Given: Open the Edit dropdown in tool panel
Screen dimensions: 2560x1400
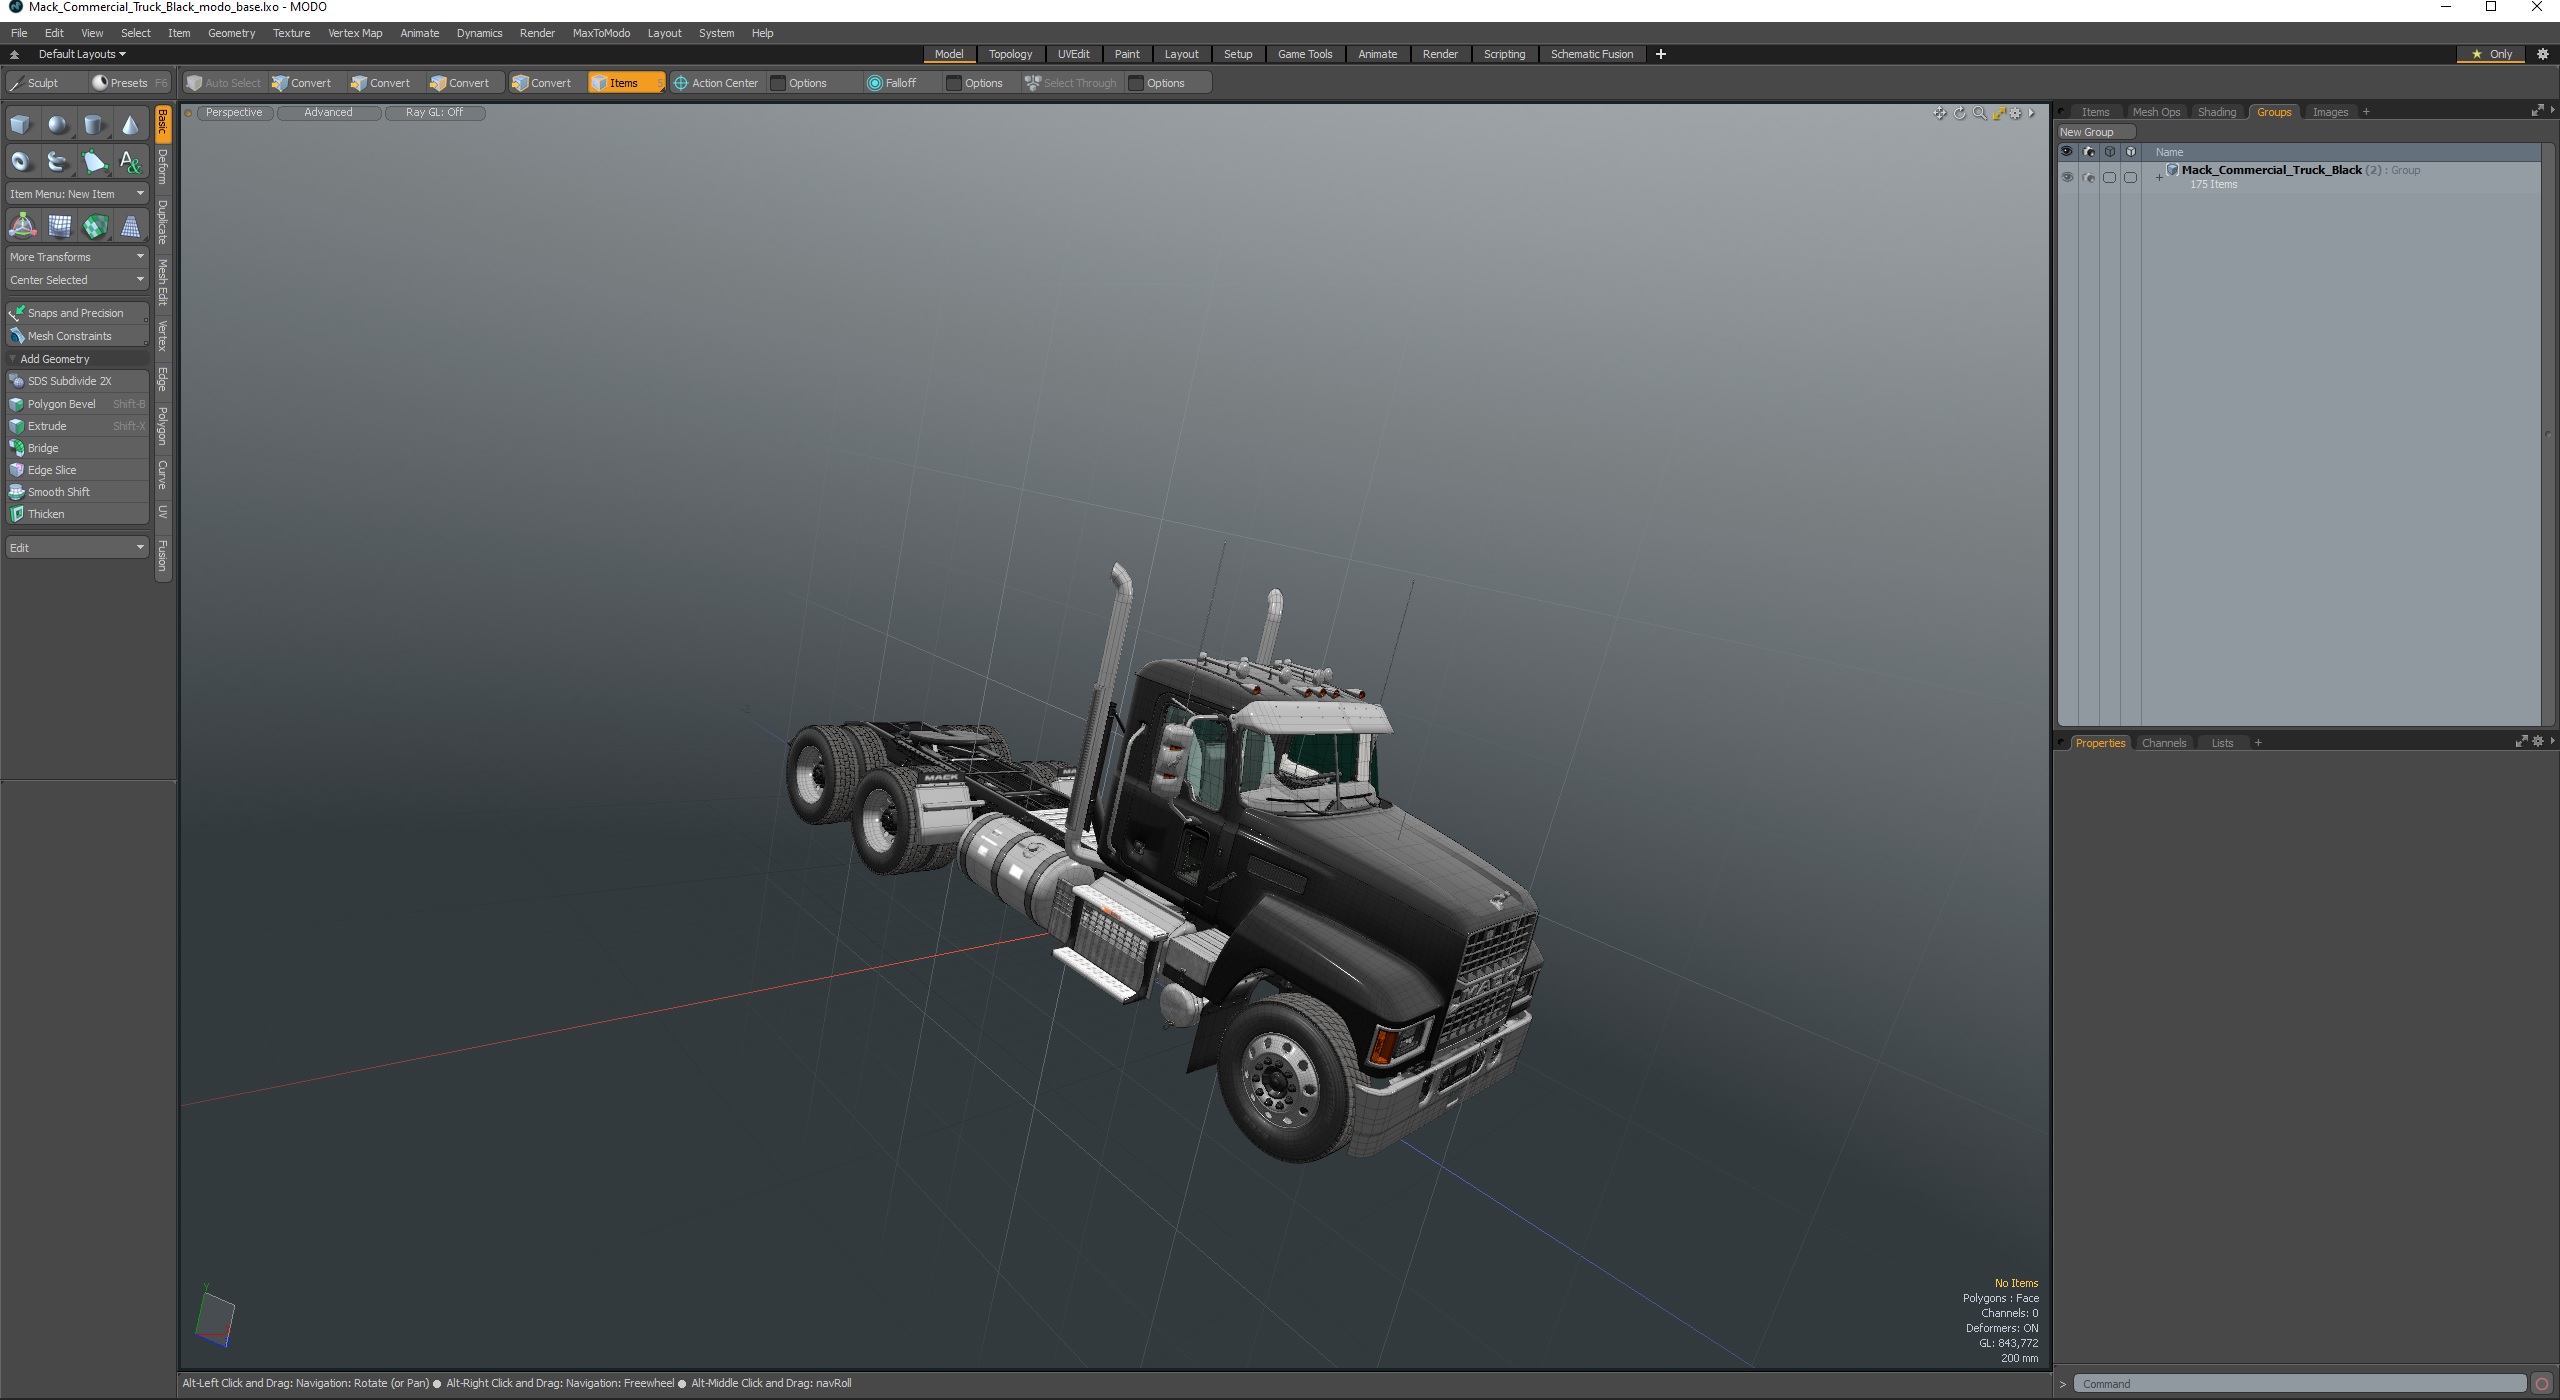Looking at the screenshot, I should (x=77, y=548).
